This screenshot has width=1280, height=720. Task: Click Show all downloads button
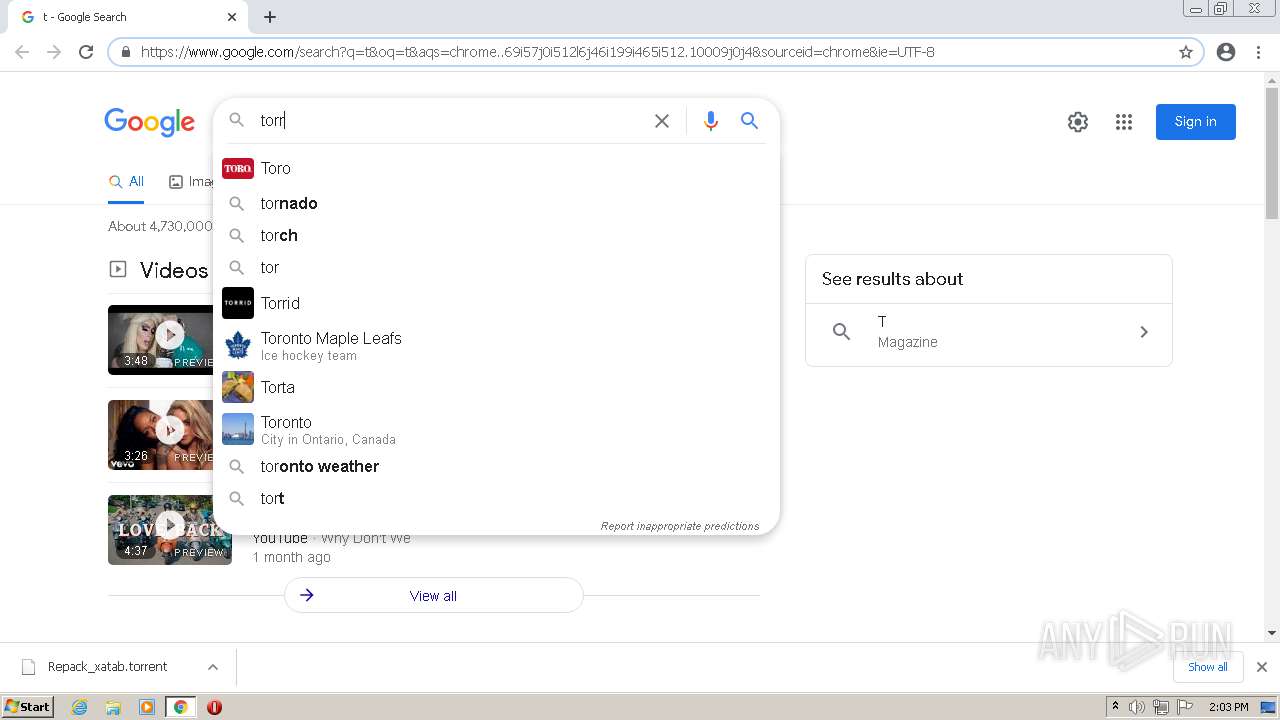point(1208,667)
